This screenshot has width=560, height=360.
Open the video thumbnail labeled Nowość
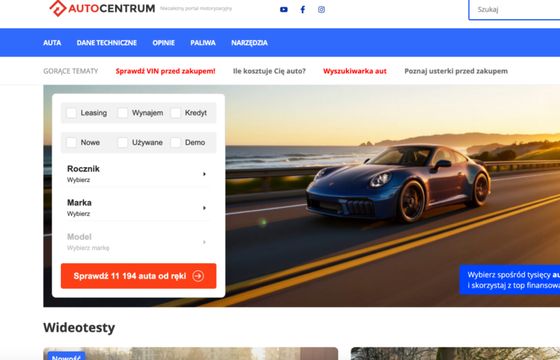tap(191, 354)
